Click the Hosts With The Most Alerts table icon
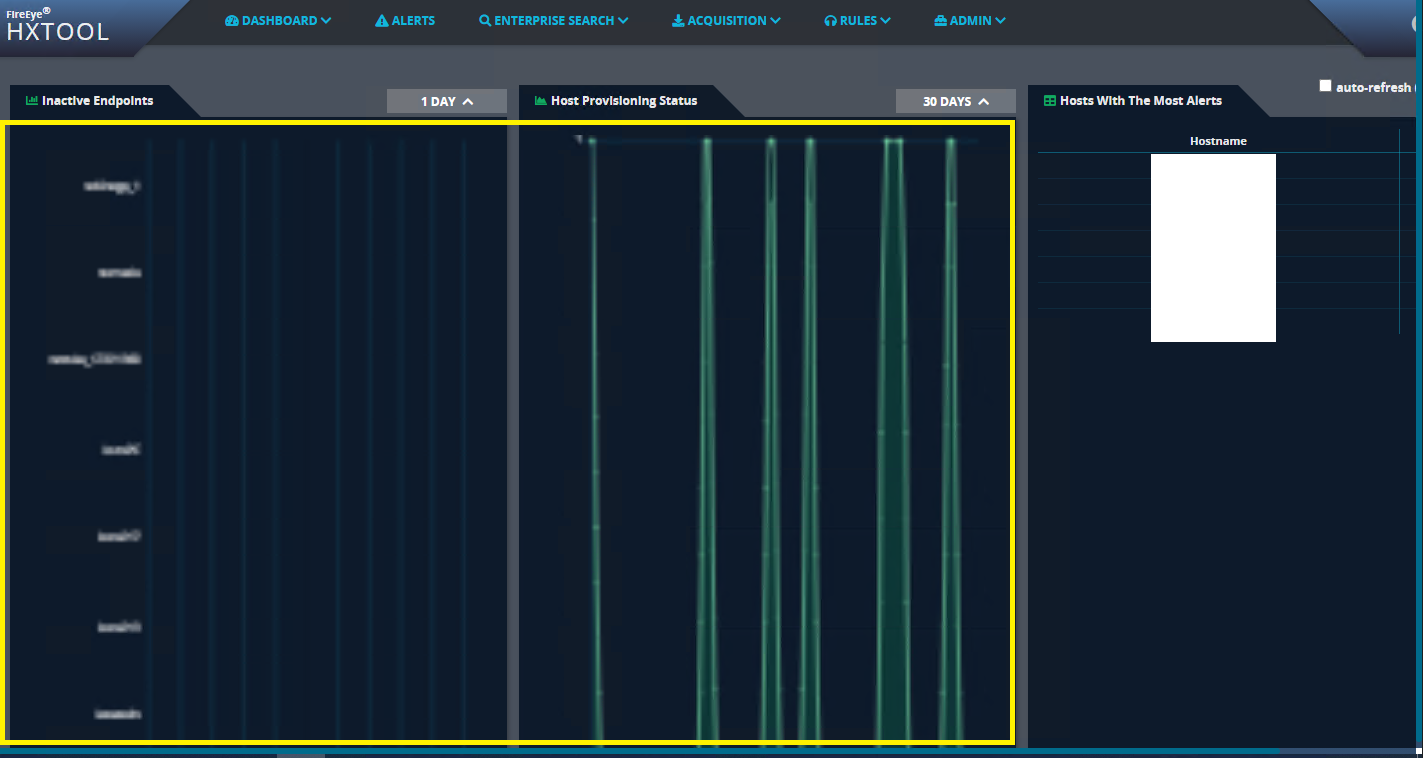This screenshot has width=1423, height=758. tap(1049, 100)
